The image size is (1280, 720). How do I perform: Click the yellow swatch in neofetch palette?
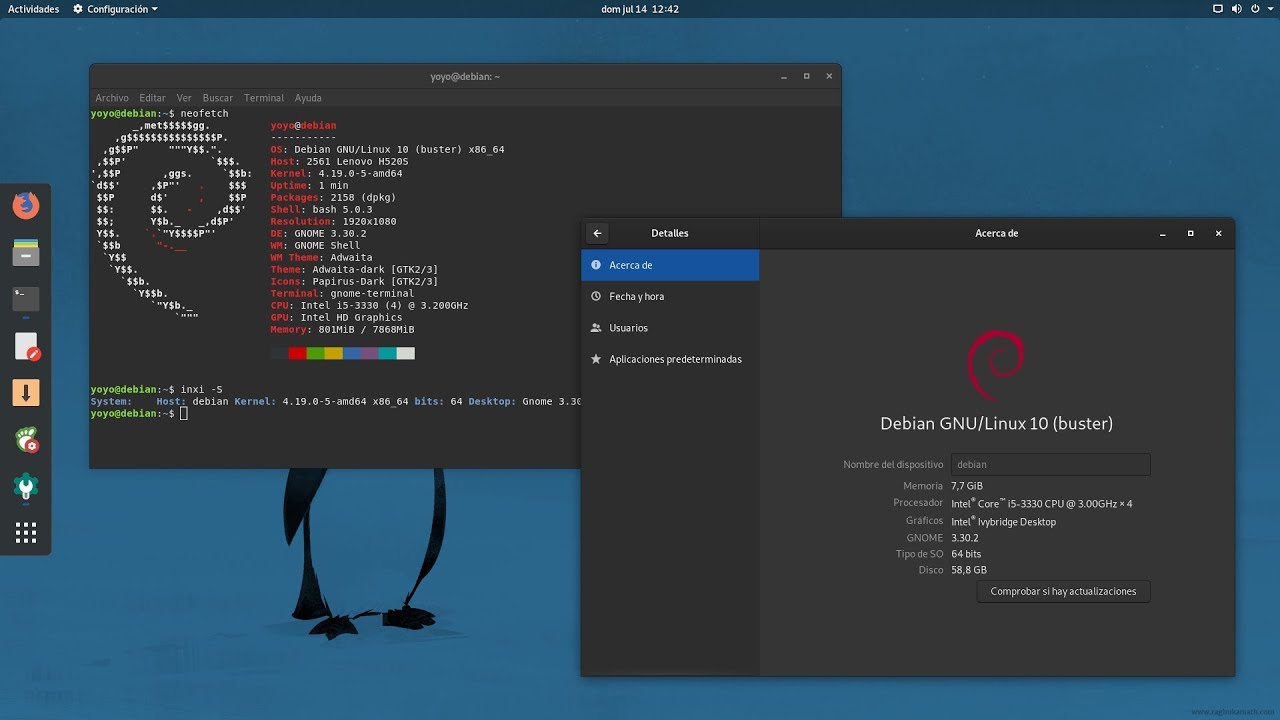coord(333,353)
